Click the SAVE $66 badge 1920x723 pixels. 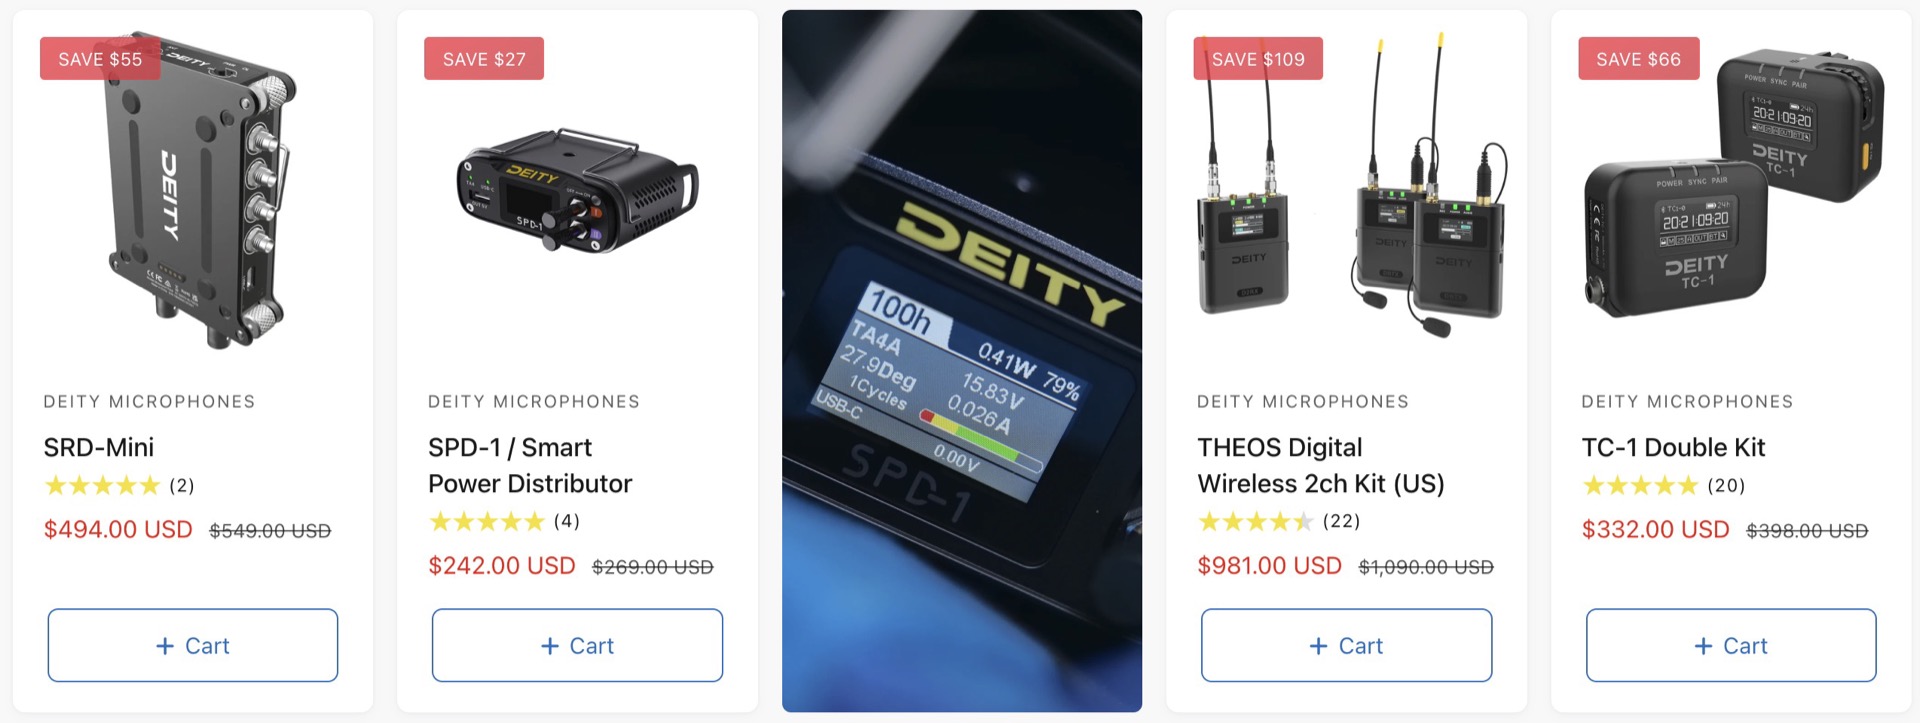1639,59
